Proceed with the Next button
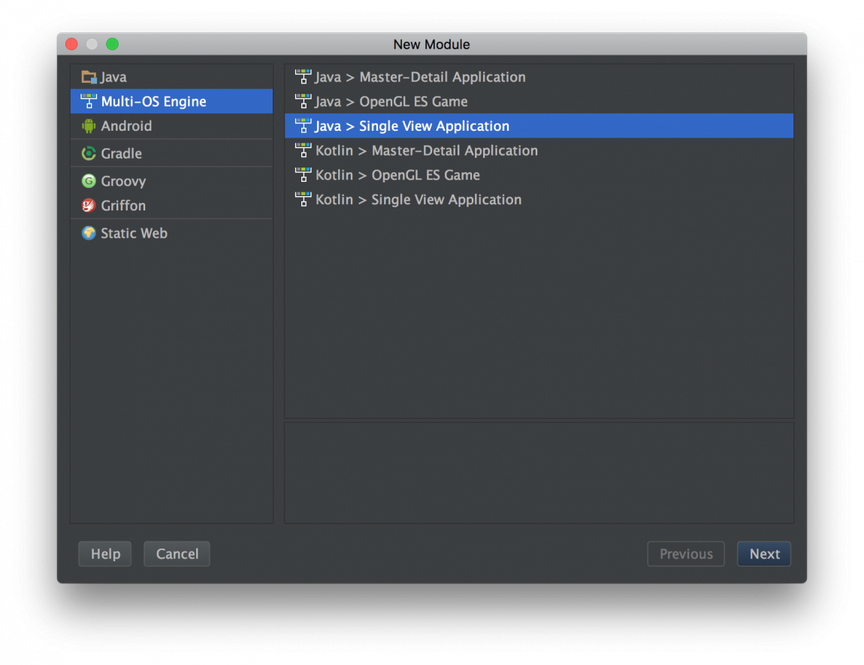864x665 pixels. pyautogui.click(x=764, y=554)
